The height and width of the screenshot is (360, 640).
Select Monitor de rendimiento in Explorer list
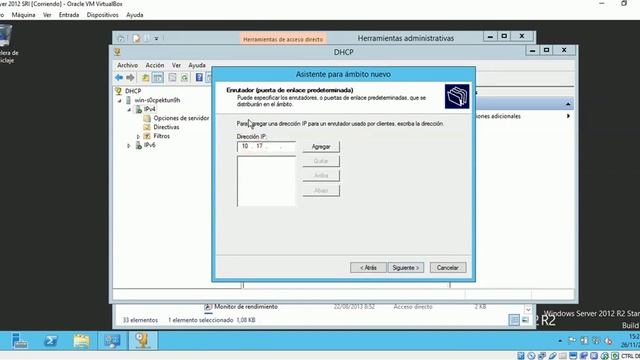coord(246,307)
